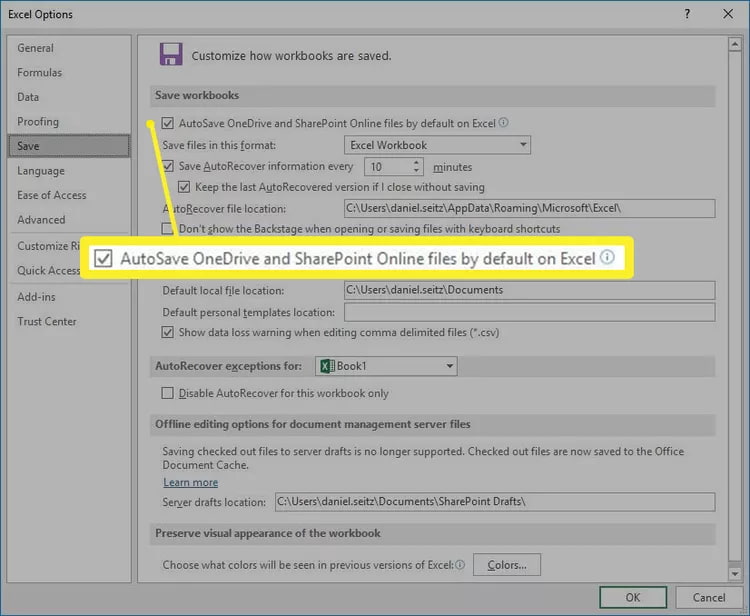Check Disable AutoRecover for this workbook only
The image size is (750, 616).
pyautogui.click(x=167, y=393)
